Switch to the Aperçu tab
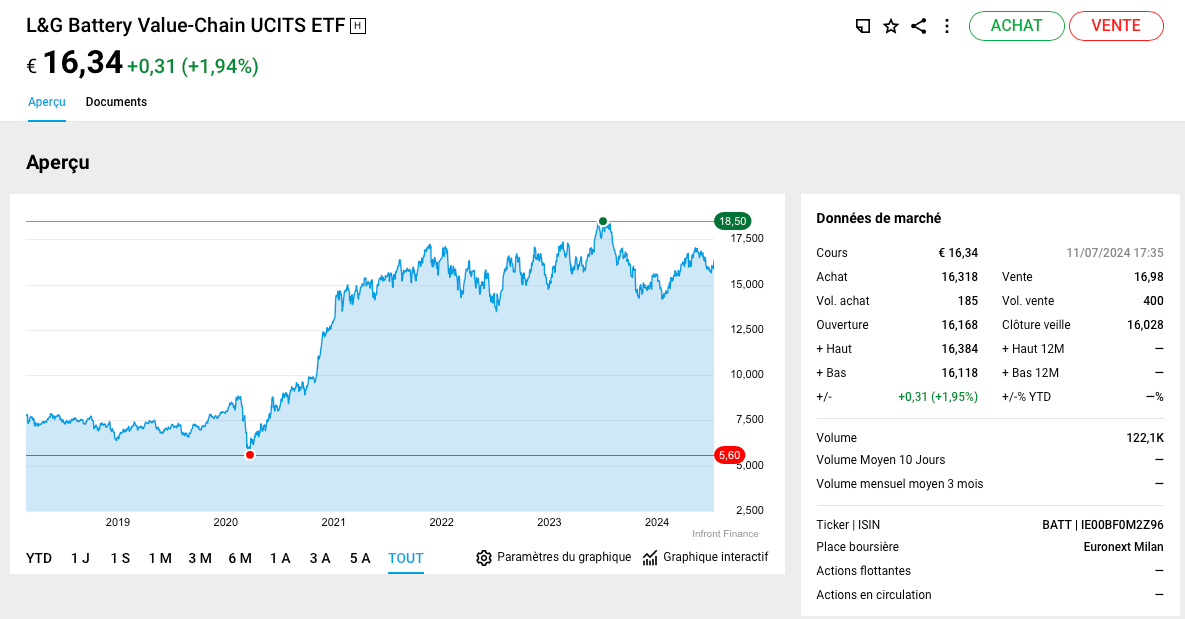The image size is (1185, 619). click(47, 102)
